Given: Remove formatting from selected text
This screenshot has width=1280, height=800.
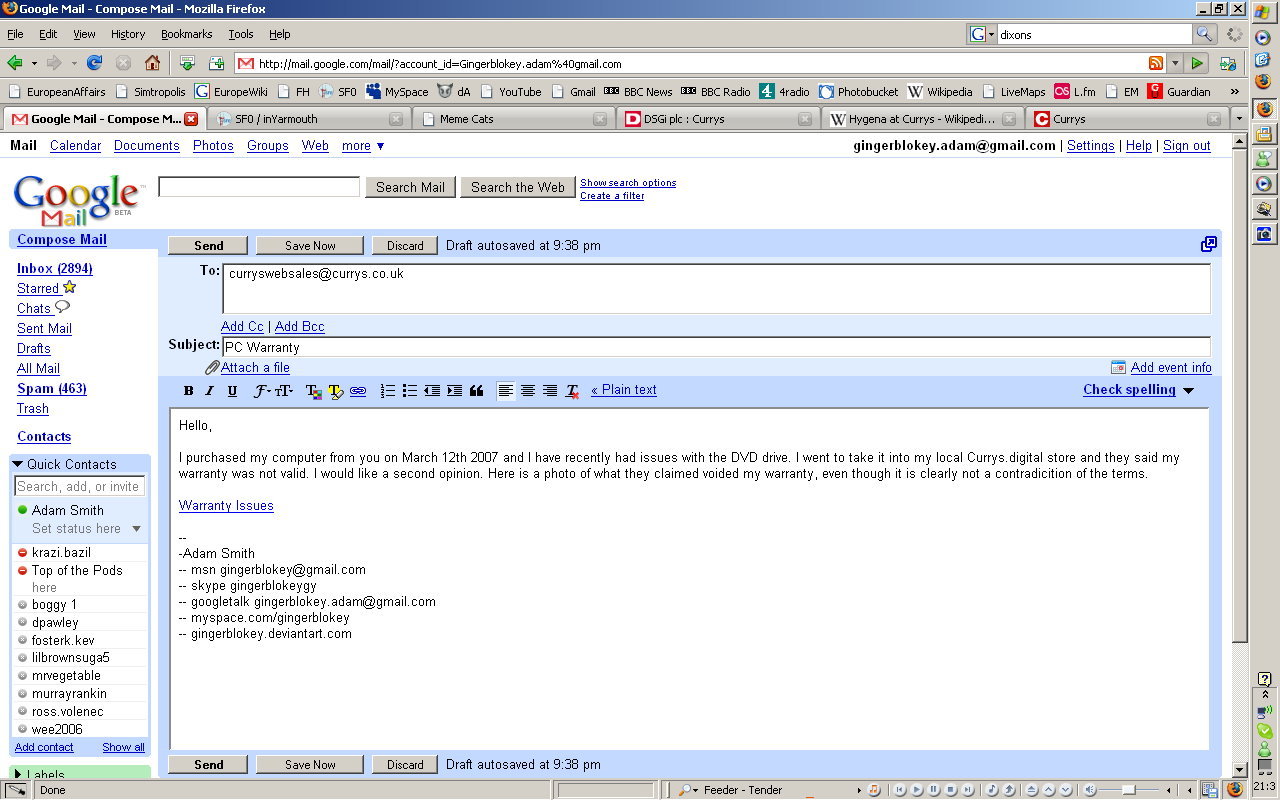Looking at the screenshot, I should [572, 391].
